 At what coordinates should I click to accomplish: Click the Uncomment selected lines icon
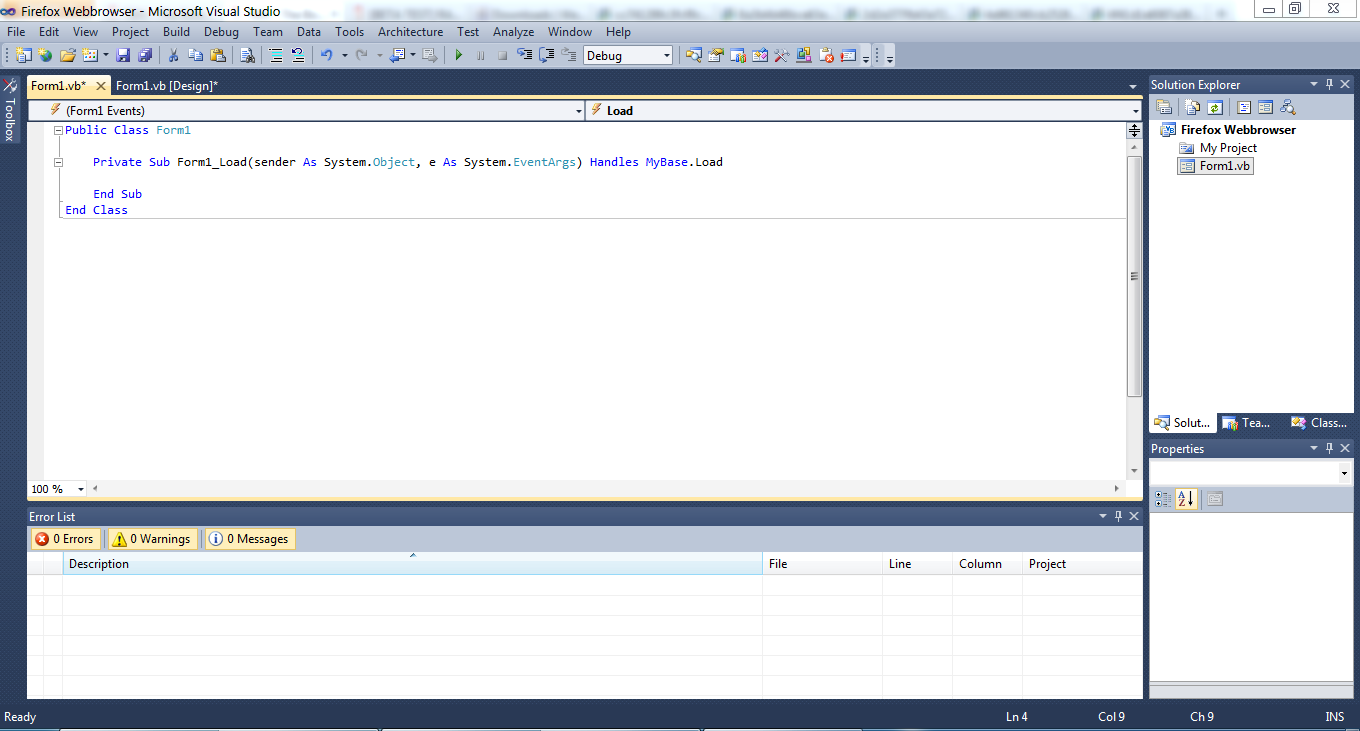click(x=298, y=56)
